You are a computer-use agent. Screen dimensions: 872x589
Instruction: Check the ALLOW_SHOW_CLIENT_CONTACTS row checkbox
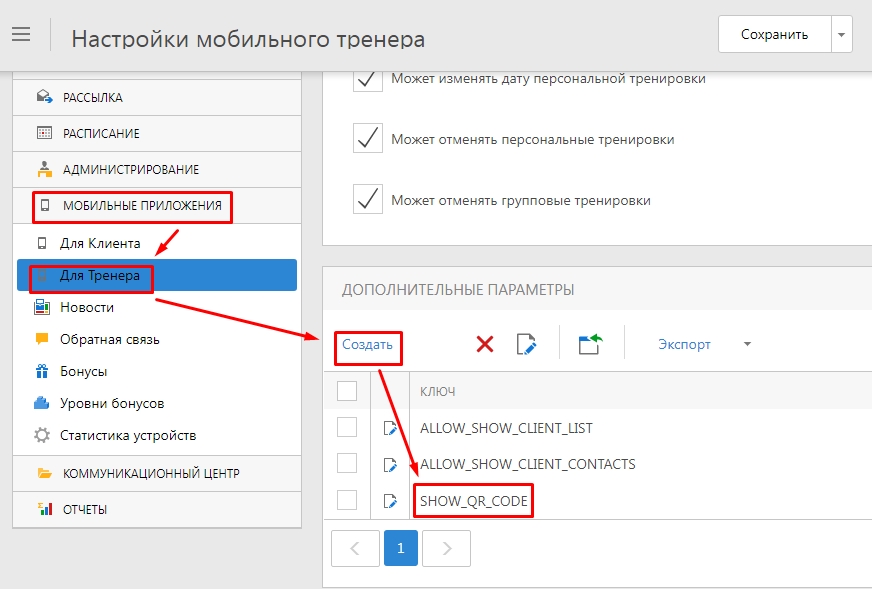347,463
